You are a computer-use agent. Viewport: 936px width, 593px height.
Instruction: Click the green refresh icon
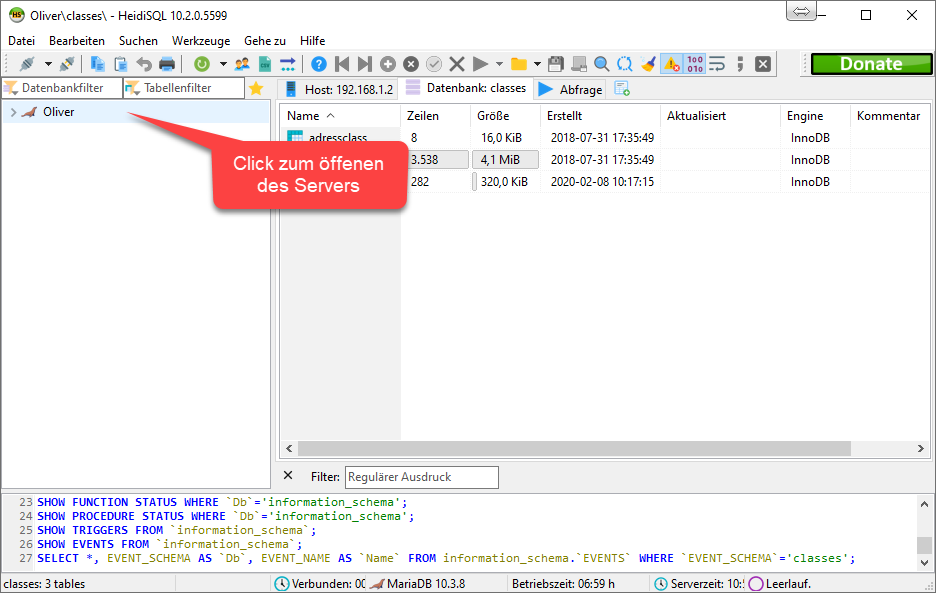click(x=202, y=64)
